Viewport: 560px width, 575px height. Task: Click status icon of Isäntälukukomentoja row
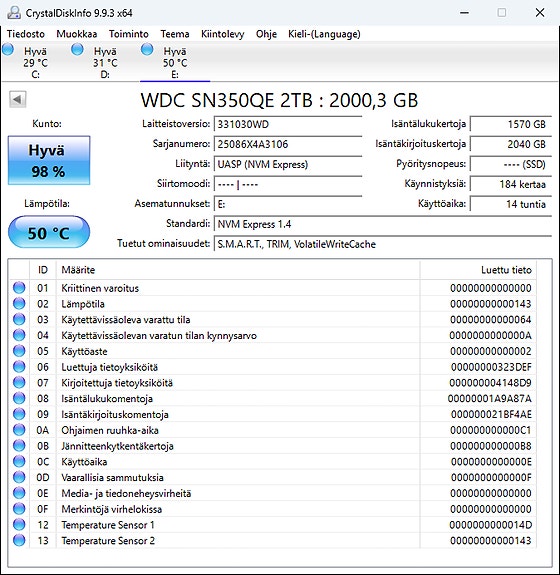tap(19, 398)
